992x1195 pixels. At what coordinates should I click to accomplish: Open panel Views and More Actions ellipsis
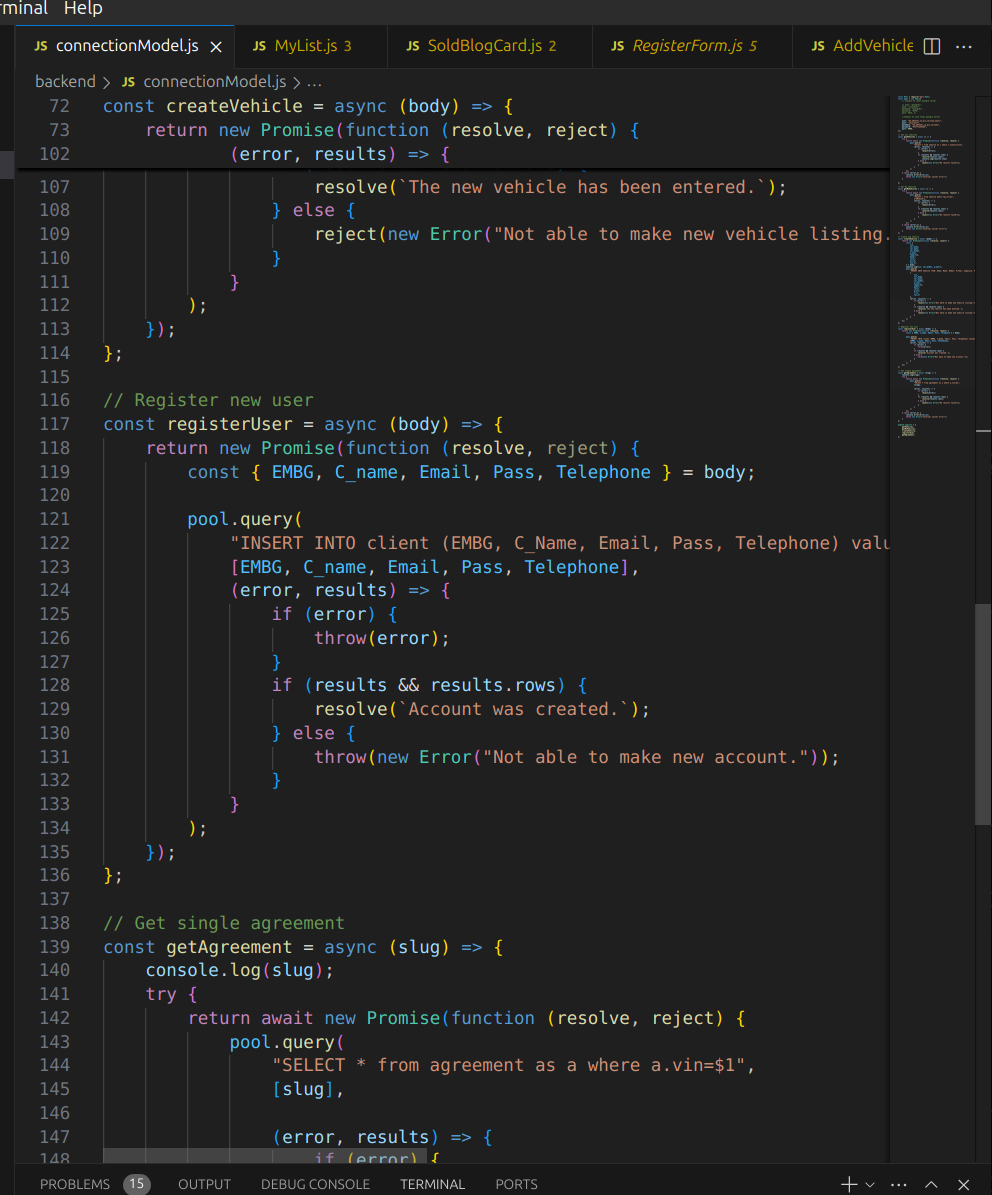(x=899, y=1184)
